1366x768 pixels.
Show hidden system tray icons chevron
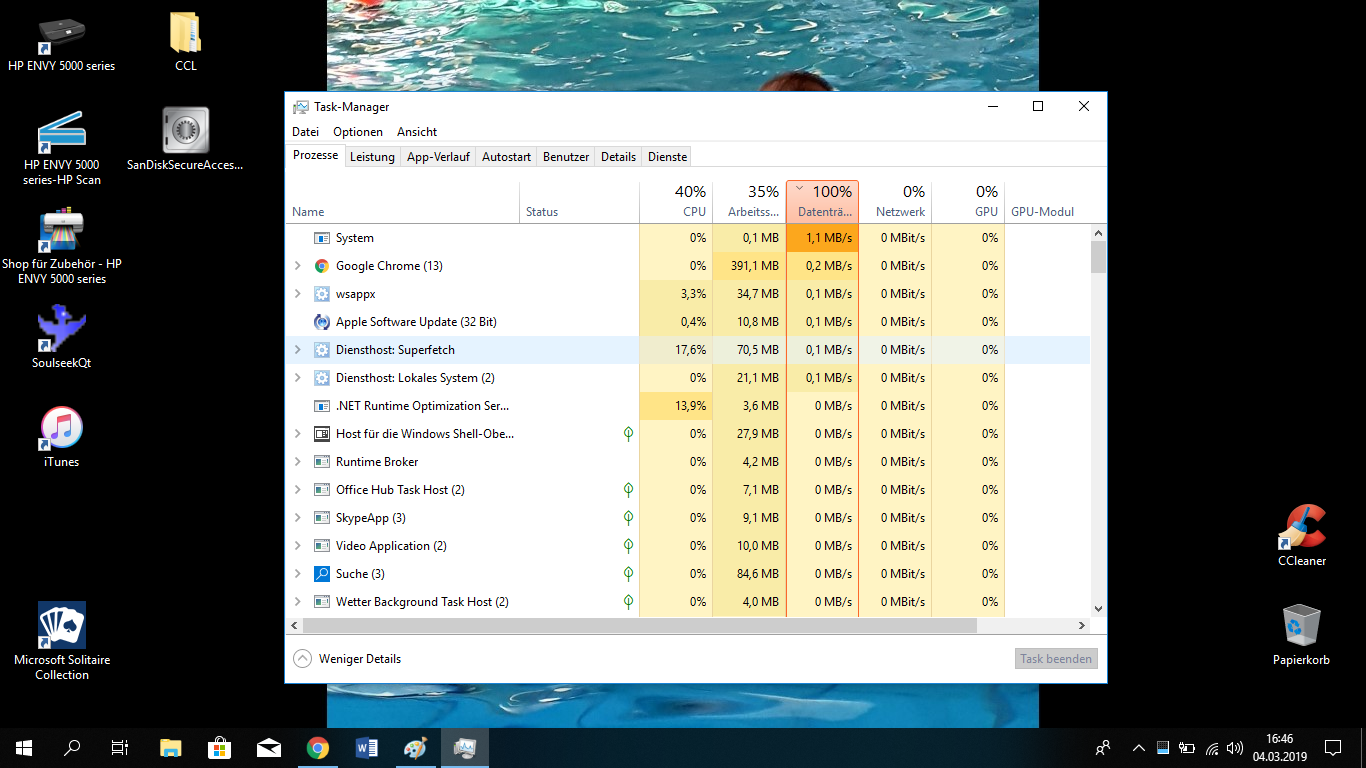1138,748
